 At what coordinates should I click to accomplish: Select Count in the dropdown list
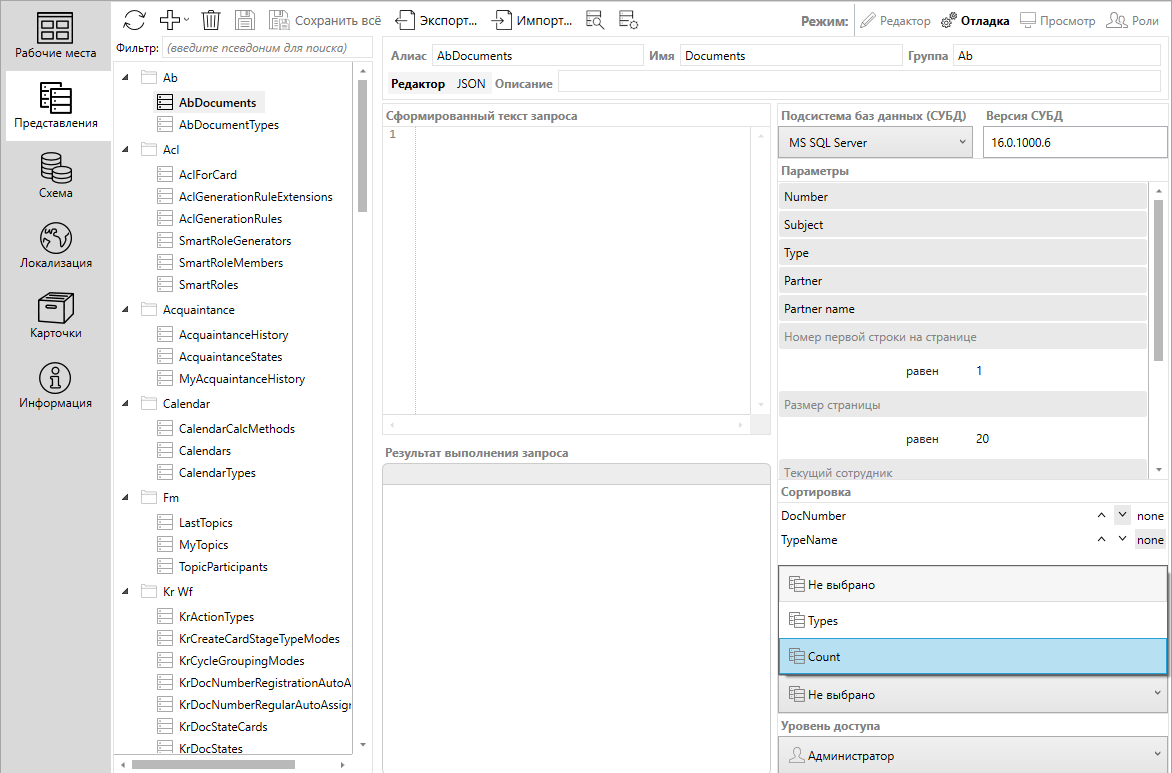tap(972, 657)
